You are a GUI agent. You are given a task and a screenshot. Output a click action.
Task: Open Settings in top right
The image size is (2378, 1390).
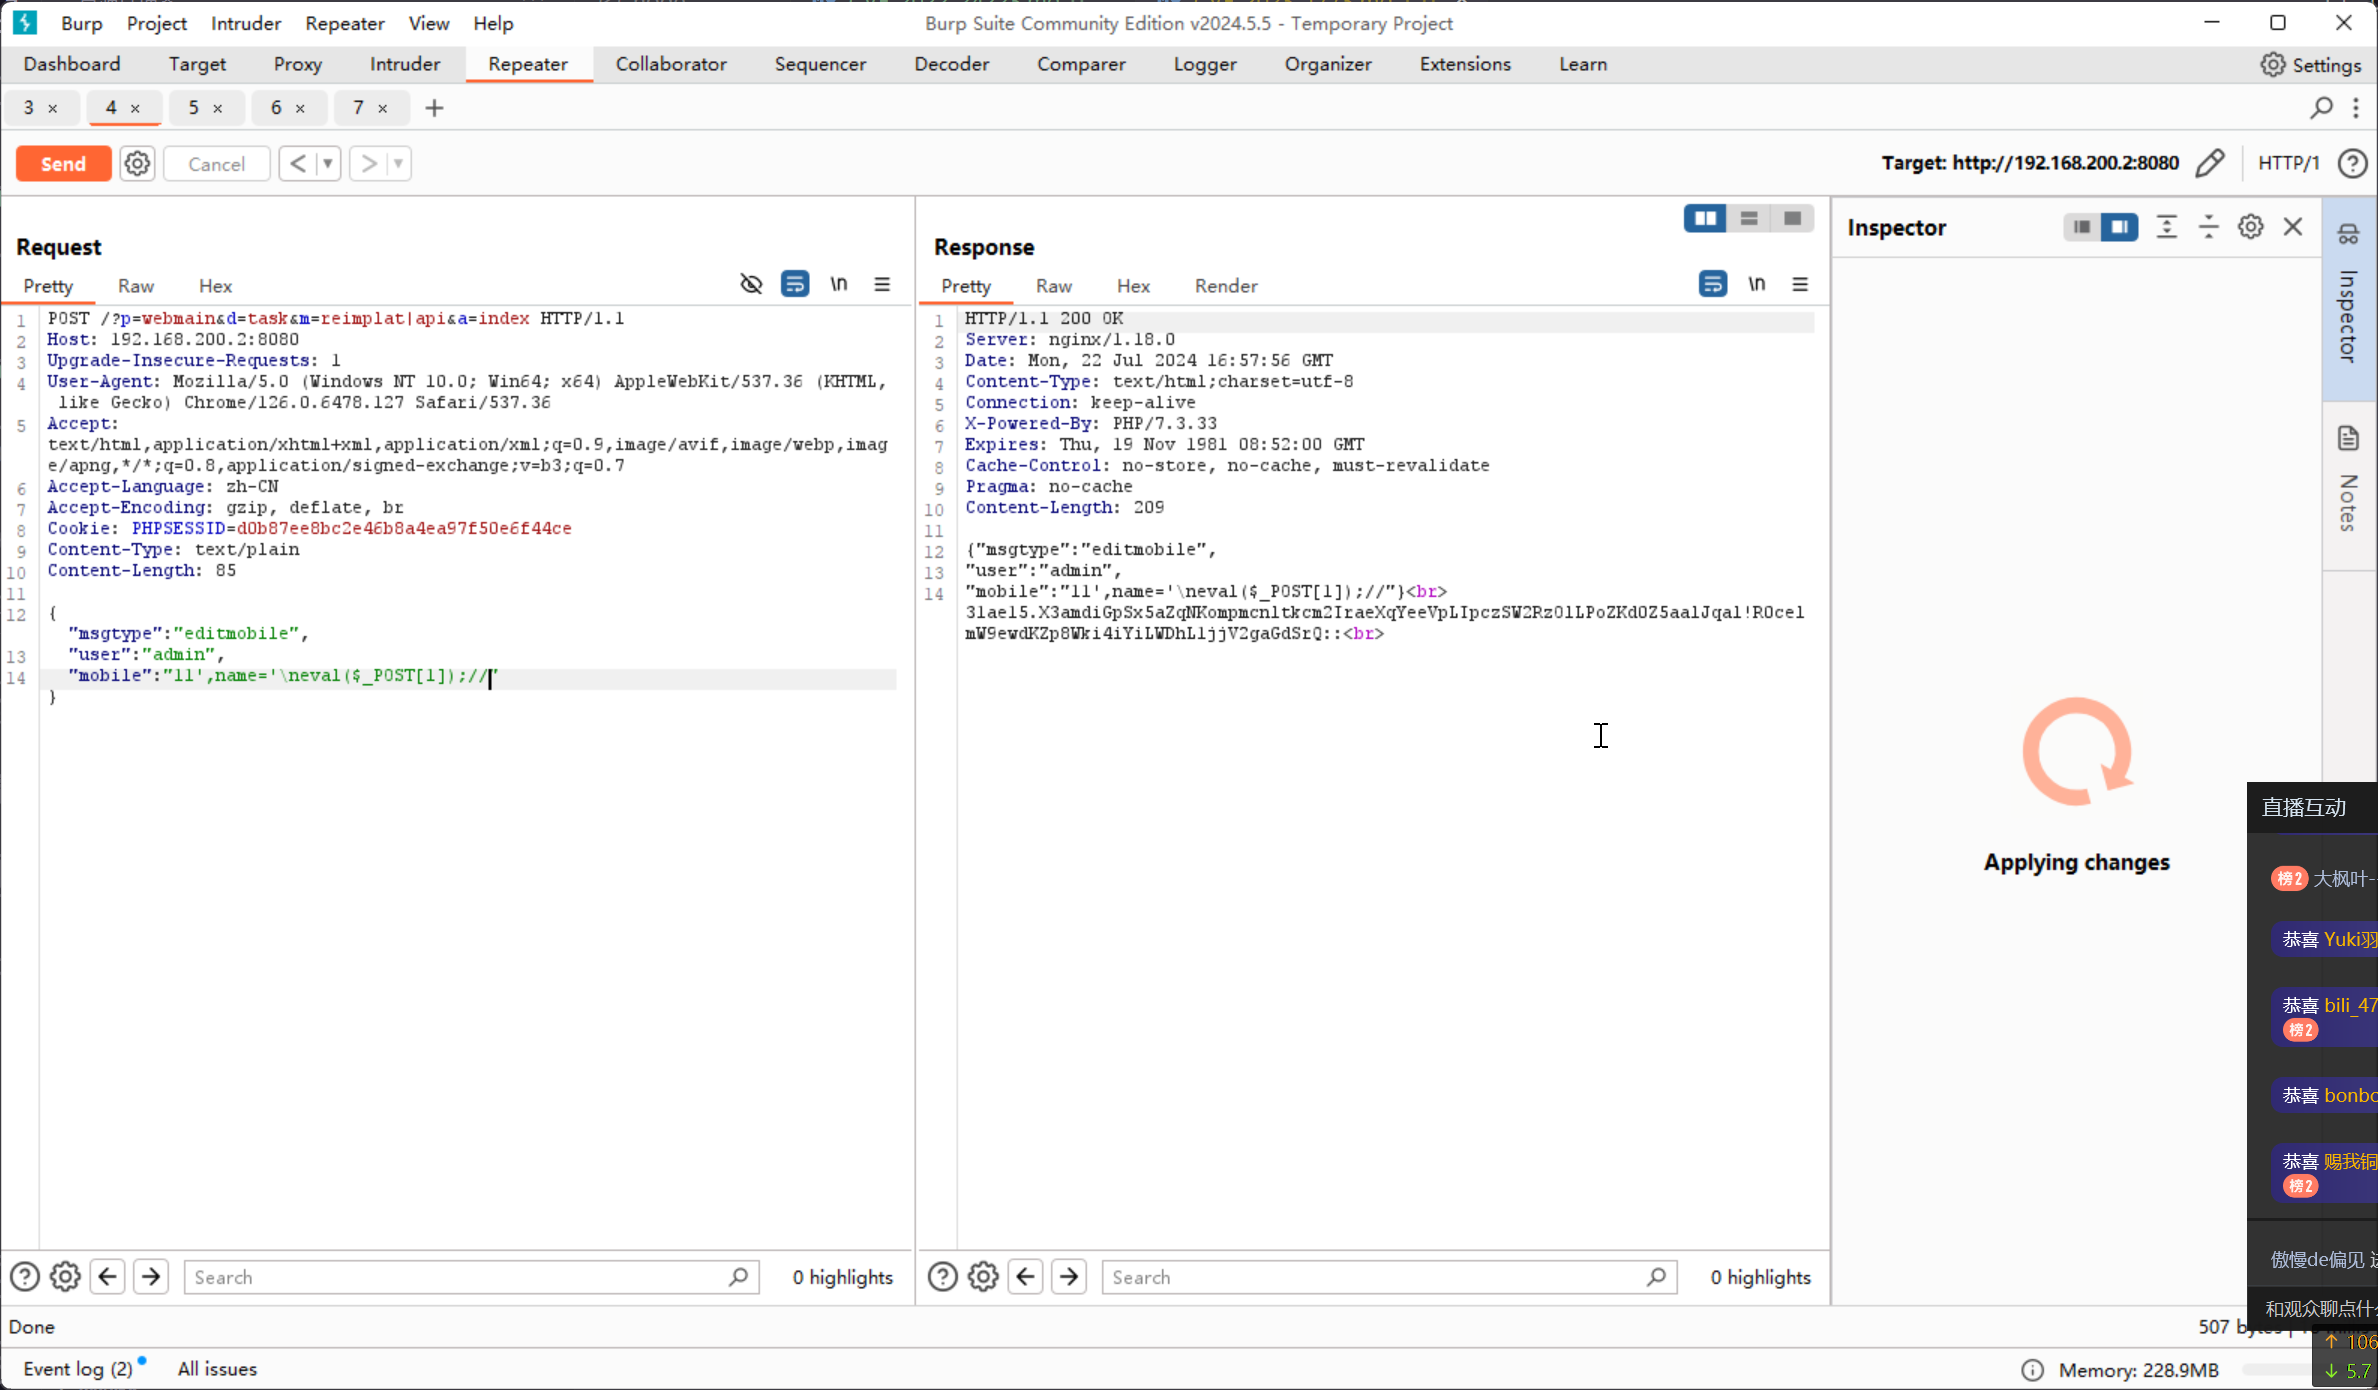(2310, 64)
